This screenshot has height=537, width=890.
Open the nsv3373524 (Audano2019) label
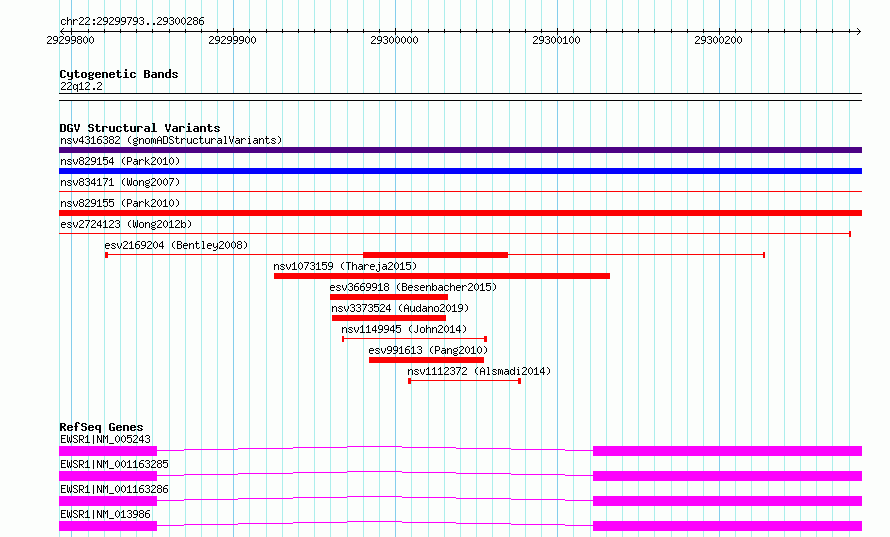point(400,308)
